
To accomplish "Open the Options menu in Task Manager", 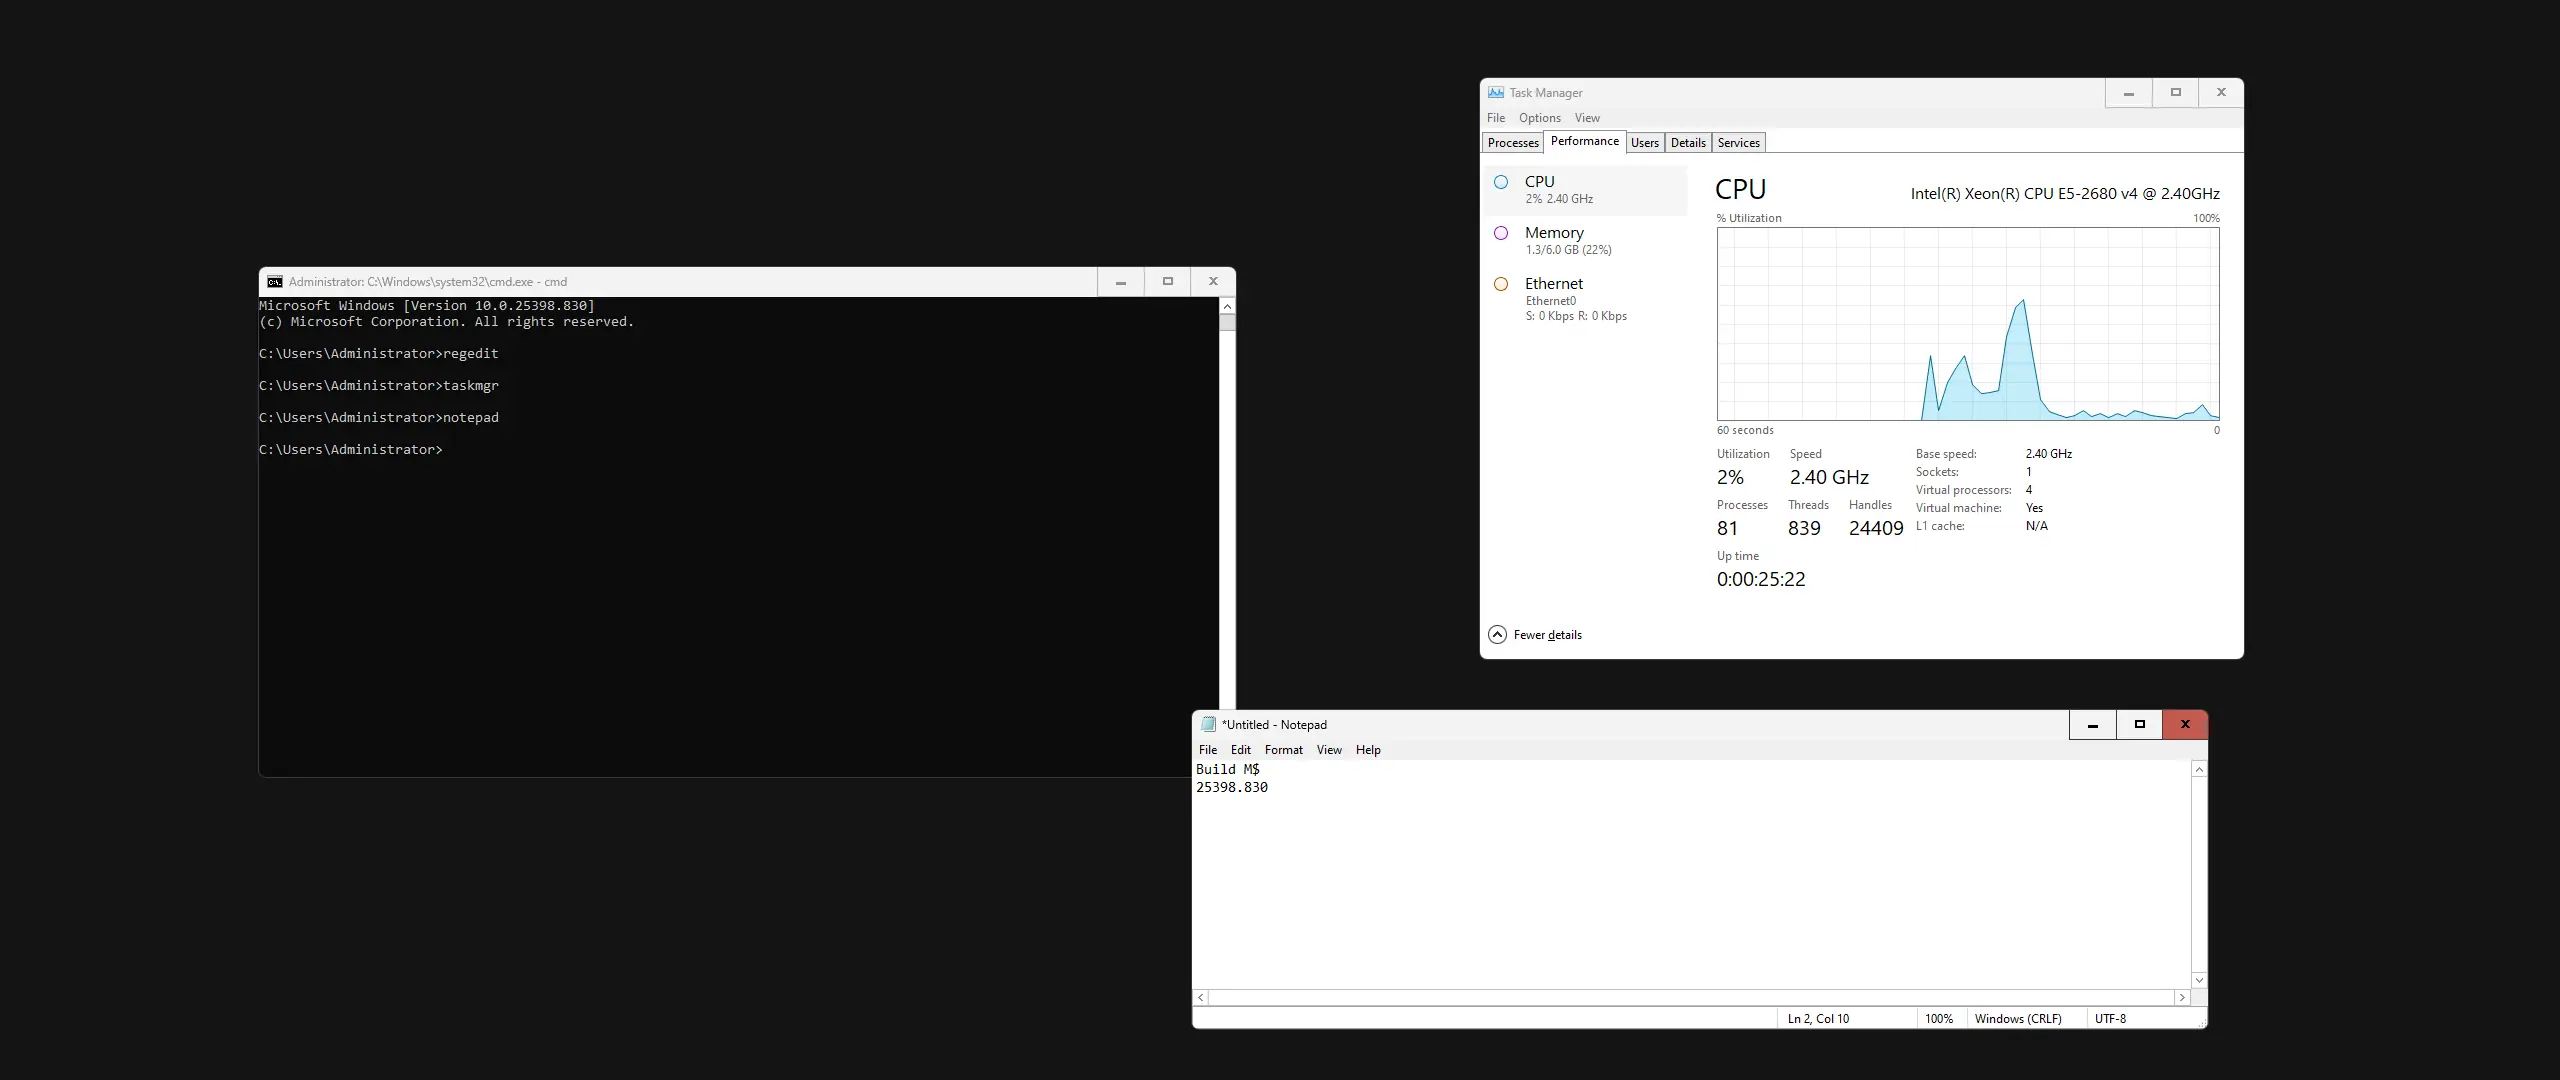I will click(x=1539, y=118).
